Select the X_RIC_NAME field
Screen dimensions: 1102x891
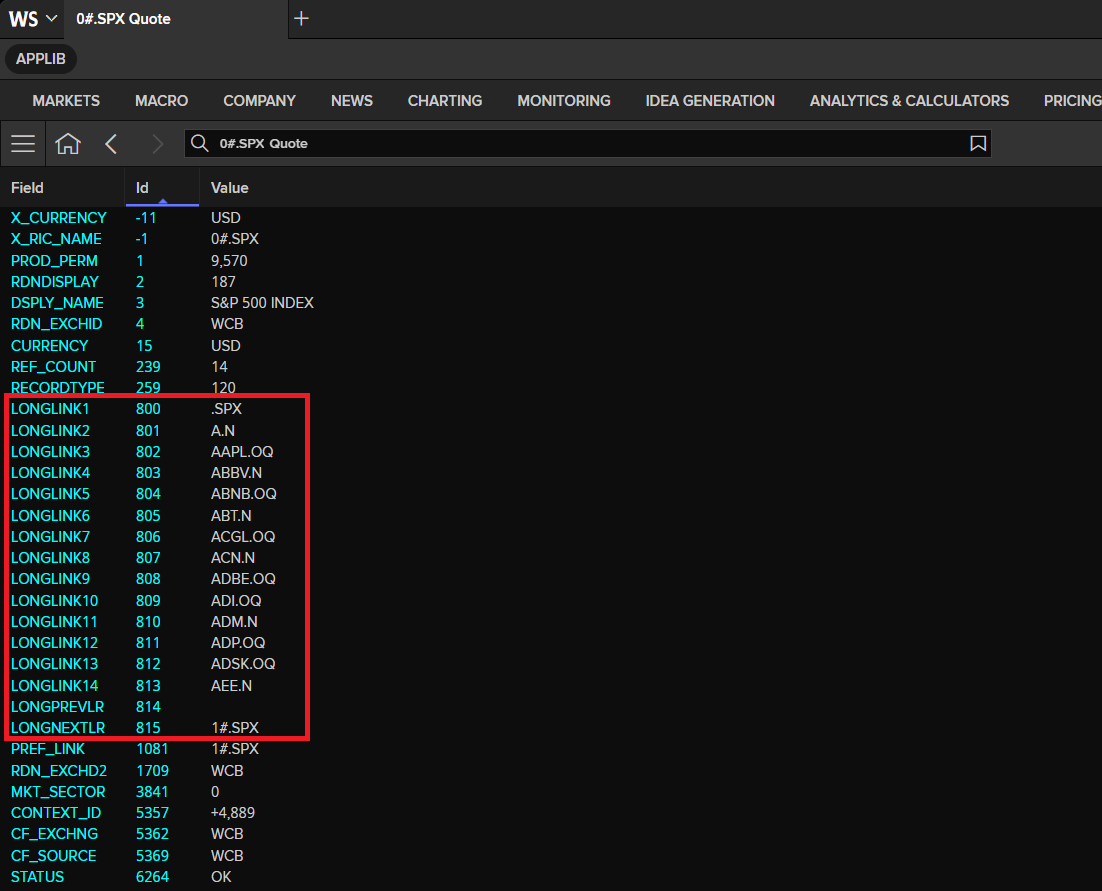point(56,239)
